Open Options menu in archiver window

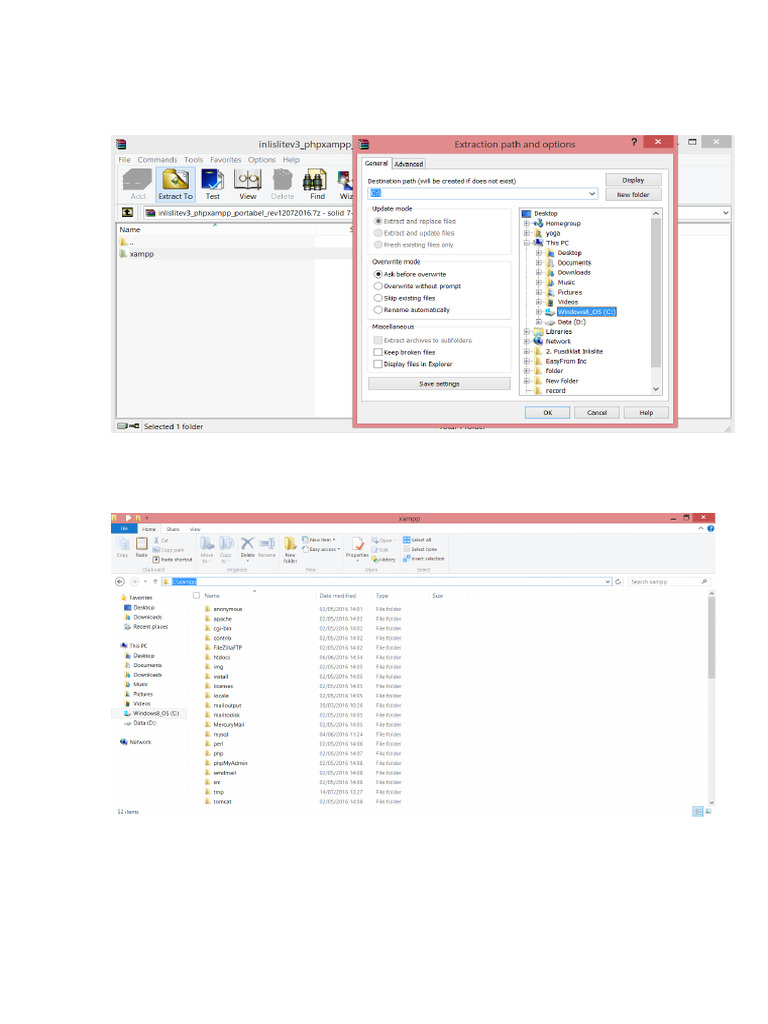pos(261,160)
